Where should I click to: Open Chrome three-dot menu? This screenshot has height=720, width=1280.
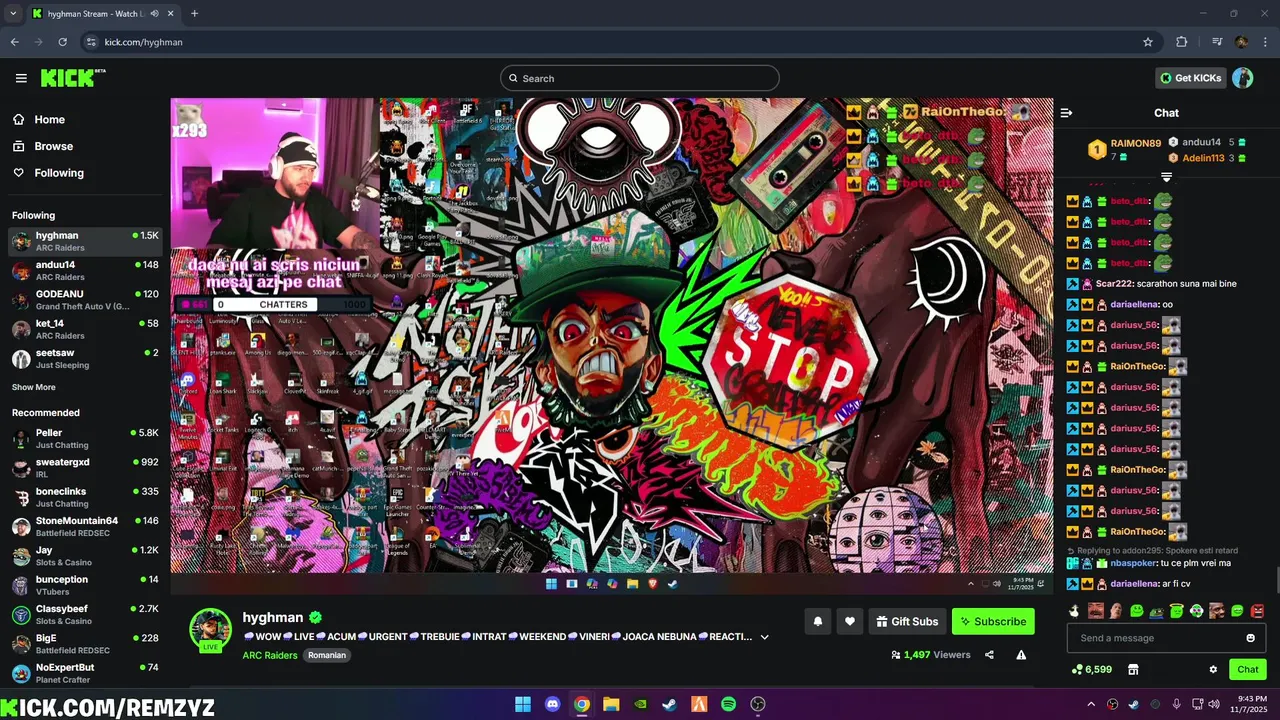pos(1266,42)
